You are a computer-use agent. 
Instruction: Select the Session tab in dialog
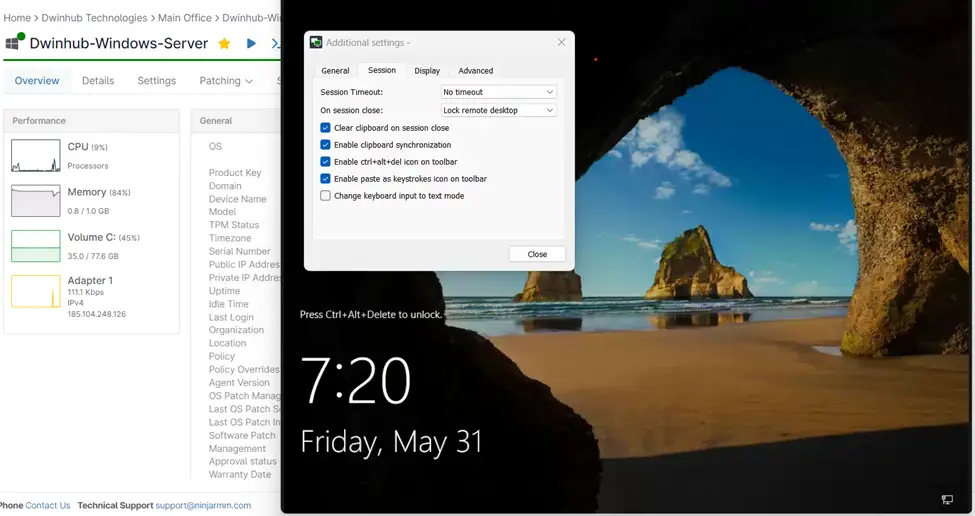click(382, 70)
